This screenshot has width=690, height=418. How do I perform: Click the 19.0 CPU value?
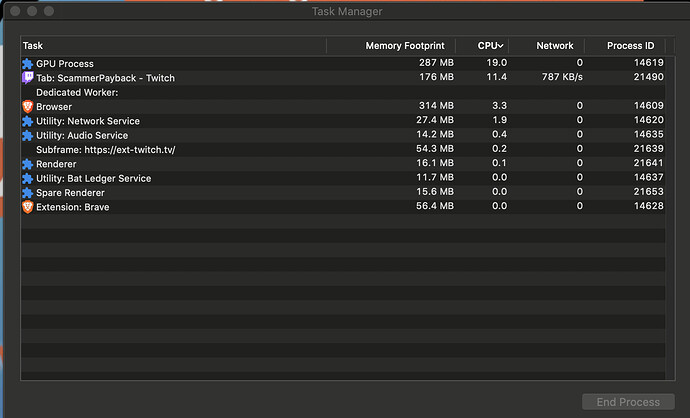tap(496, 62)
